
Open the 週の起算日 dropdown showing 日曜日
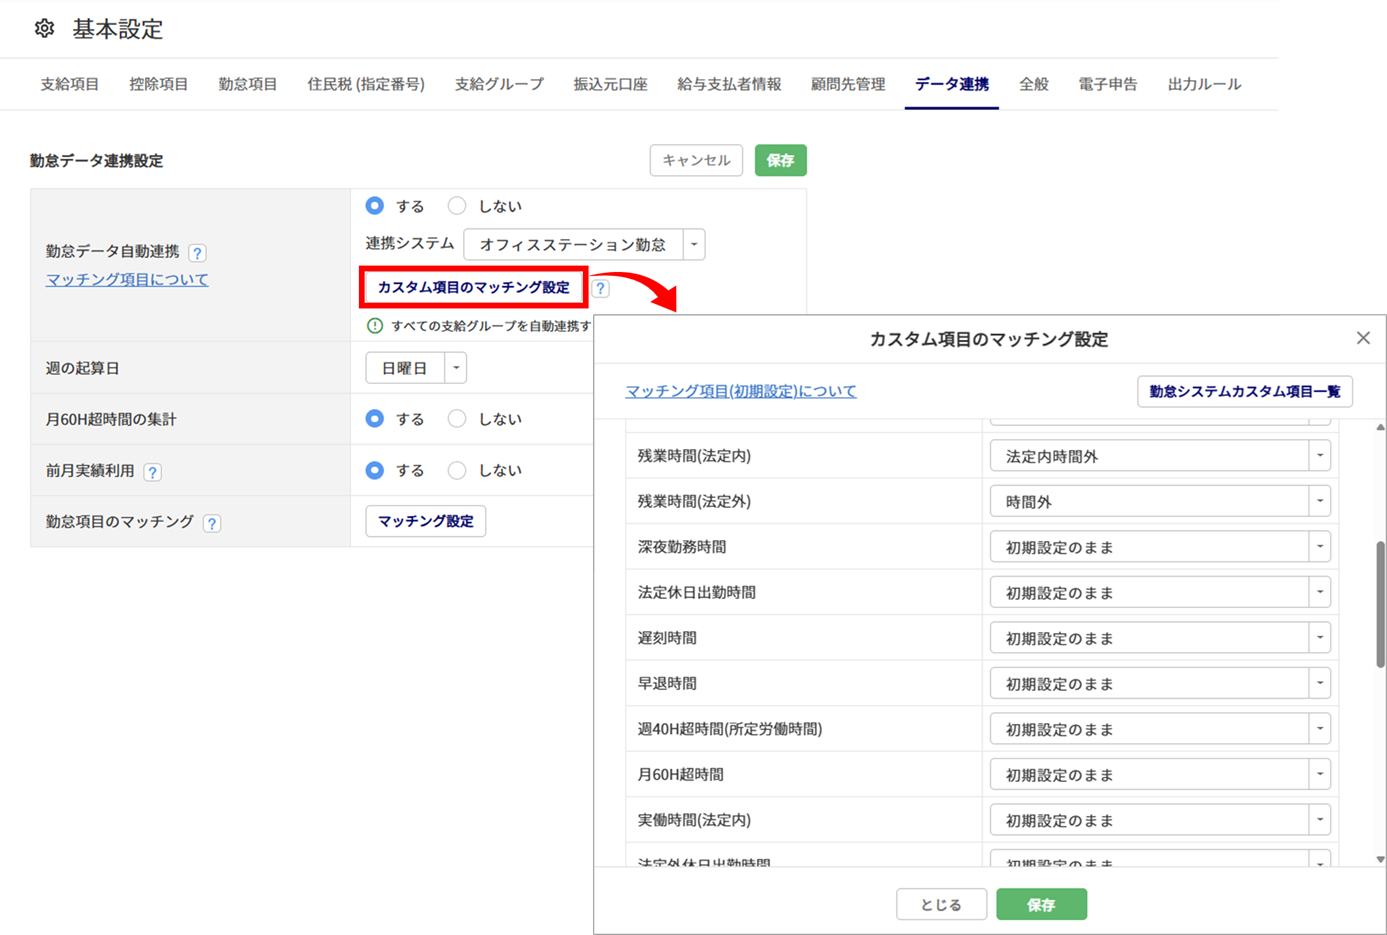click(455, 368)
